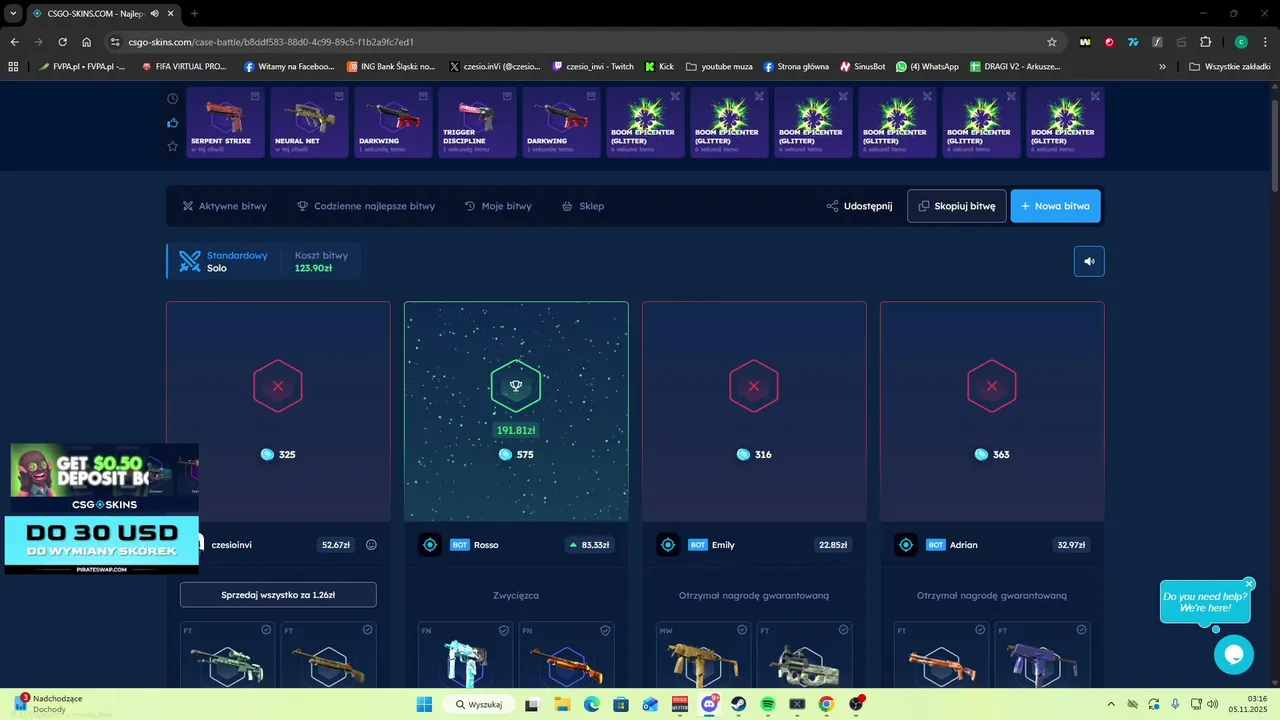Show more bookmarks overflow chevron
Viewport: 1280px width, 720px height.
point(1162,67)
